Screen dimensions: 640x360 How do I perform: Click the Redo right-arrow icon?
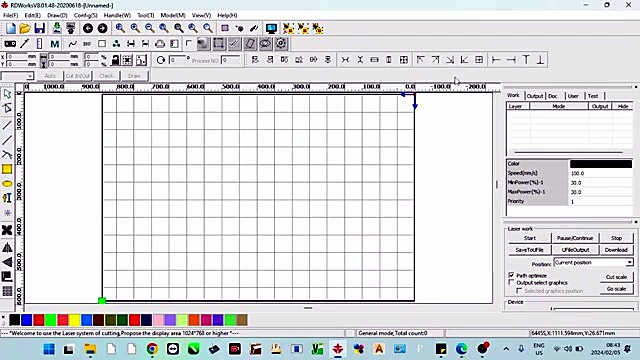pyautogui.click(x=102, y=28)
